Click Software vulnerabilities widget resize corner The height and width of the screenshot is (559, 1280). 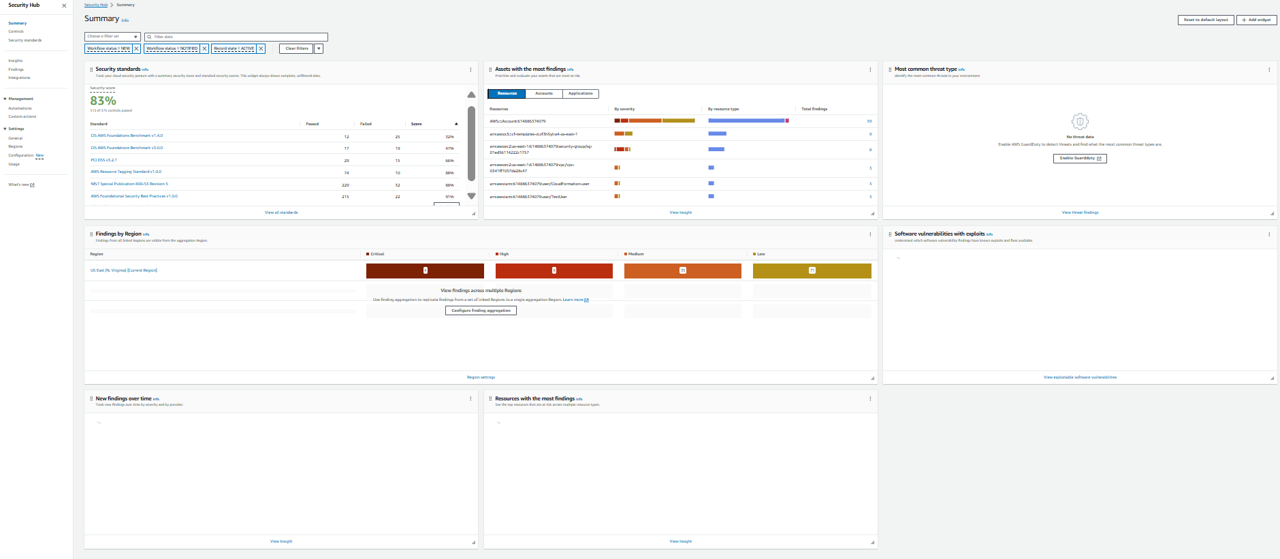coord(1272,378)
